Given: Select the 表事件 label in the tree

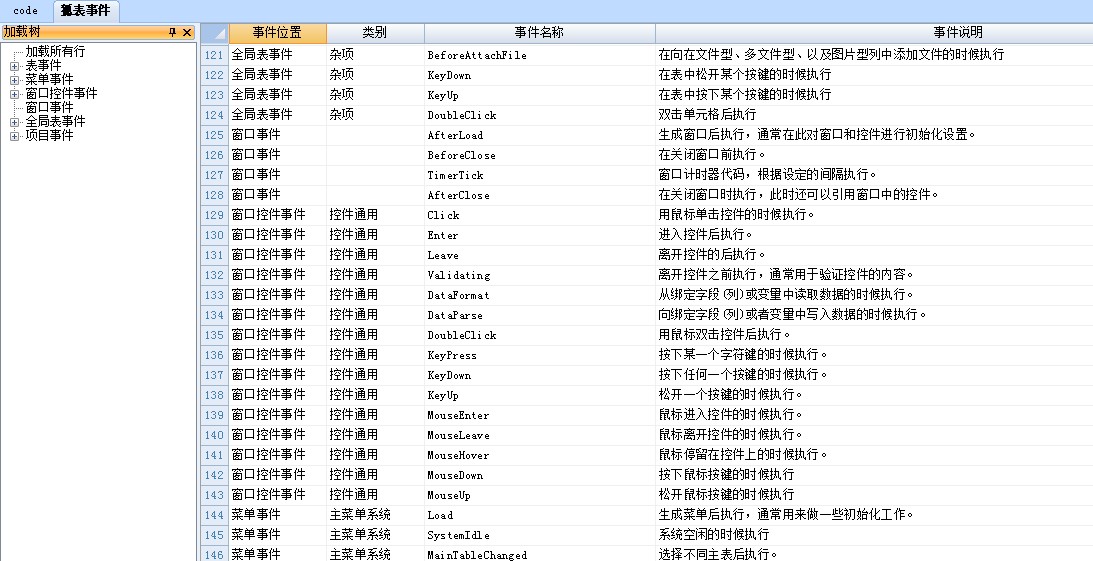Looking at the screenshot, I should pyautogui.click(x=43, y=66).
